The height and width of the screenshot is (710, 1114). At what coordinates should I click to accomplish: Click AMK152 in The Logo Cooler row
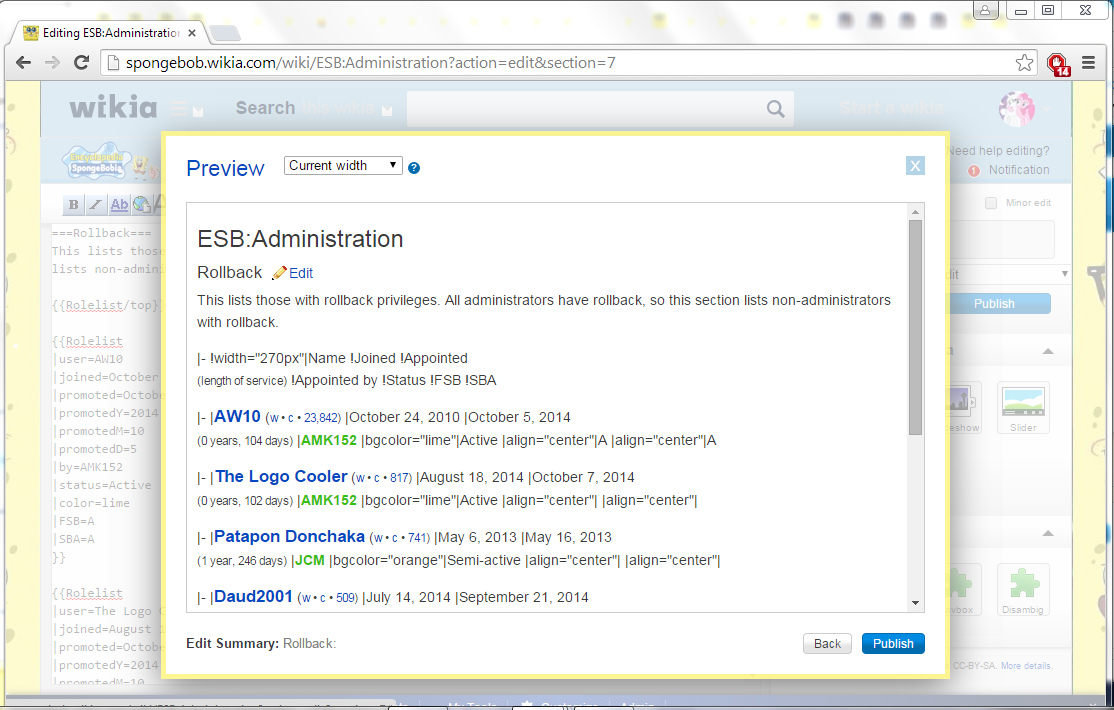point(329,500)
